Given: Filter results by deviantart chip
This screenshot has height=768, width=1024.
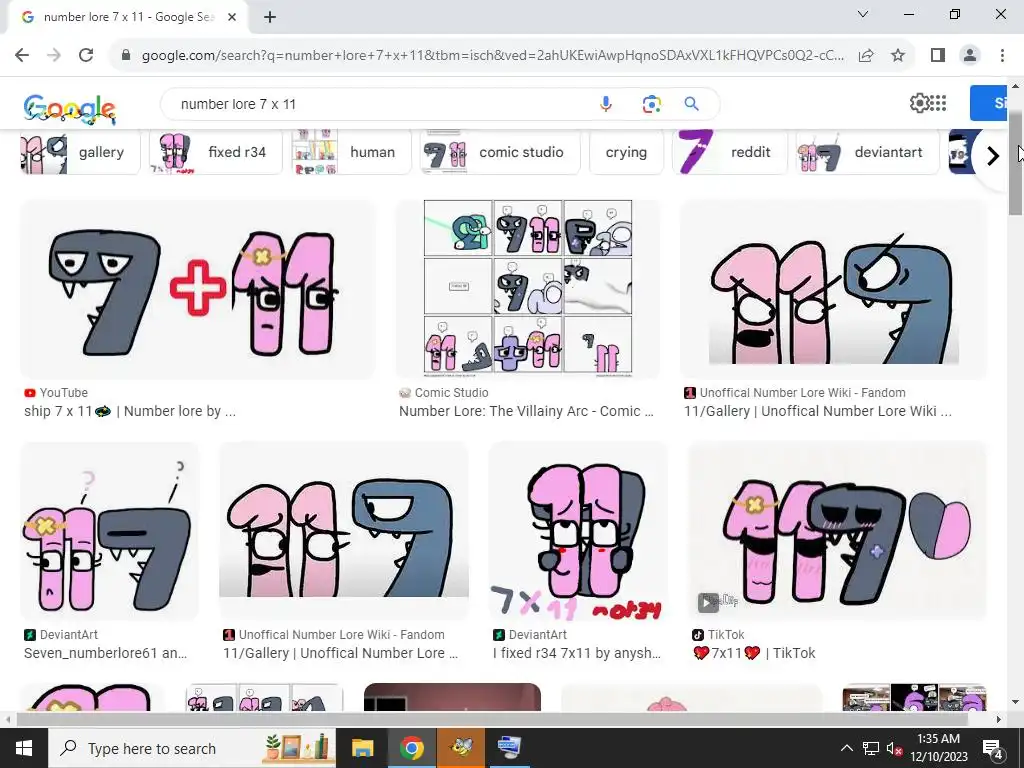Looking at the screenshot, I should pos(868,152).
